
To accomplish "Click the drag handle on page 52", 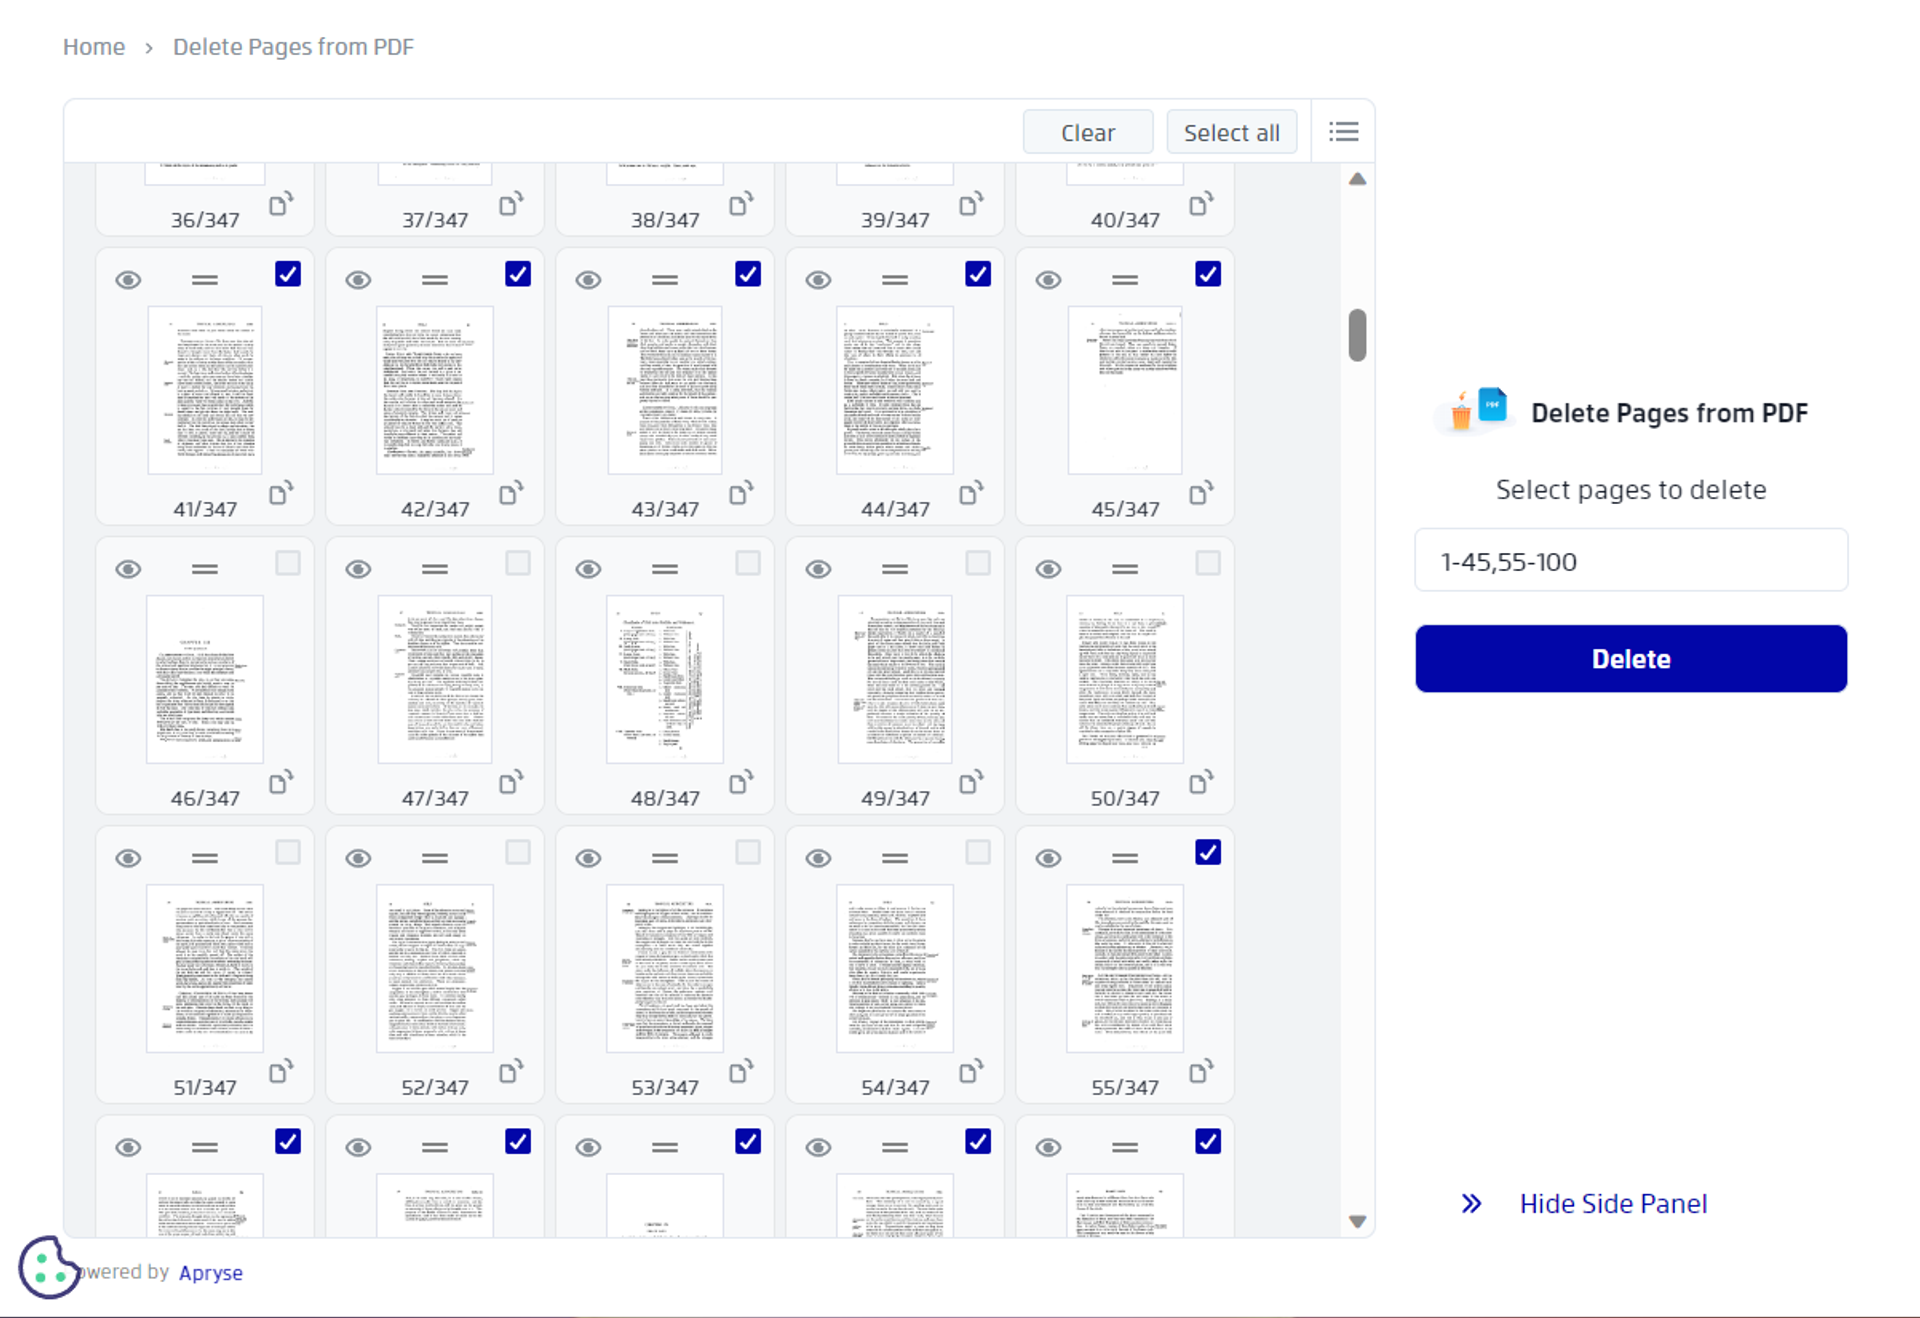I will pos(435,858).
